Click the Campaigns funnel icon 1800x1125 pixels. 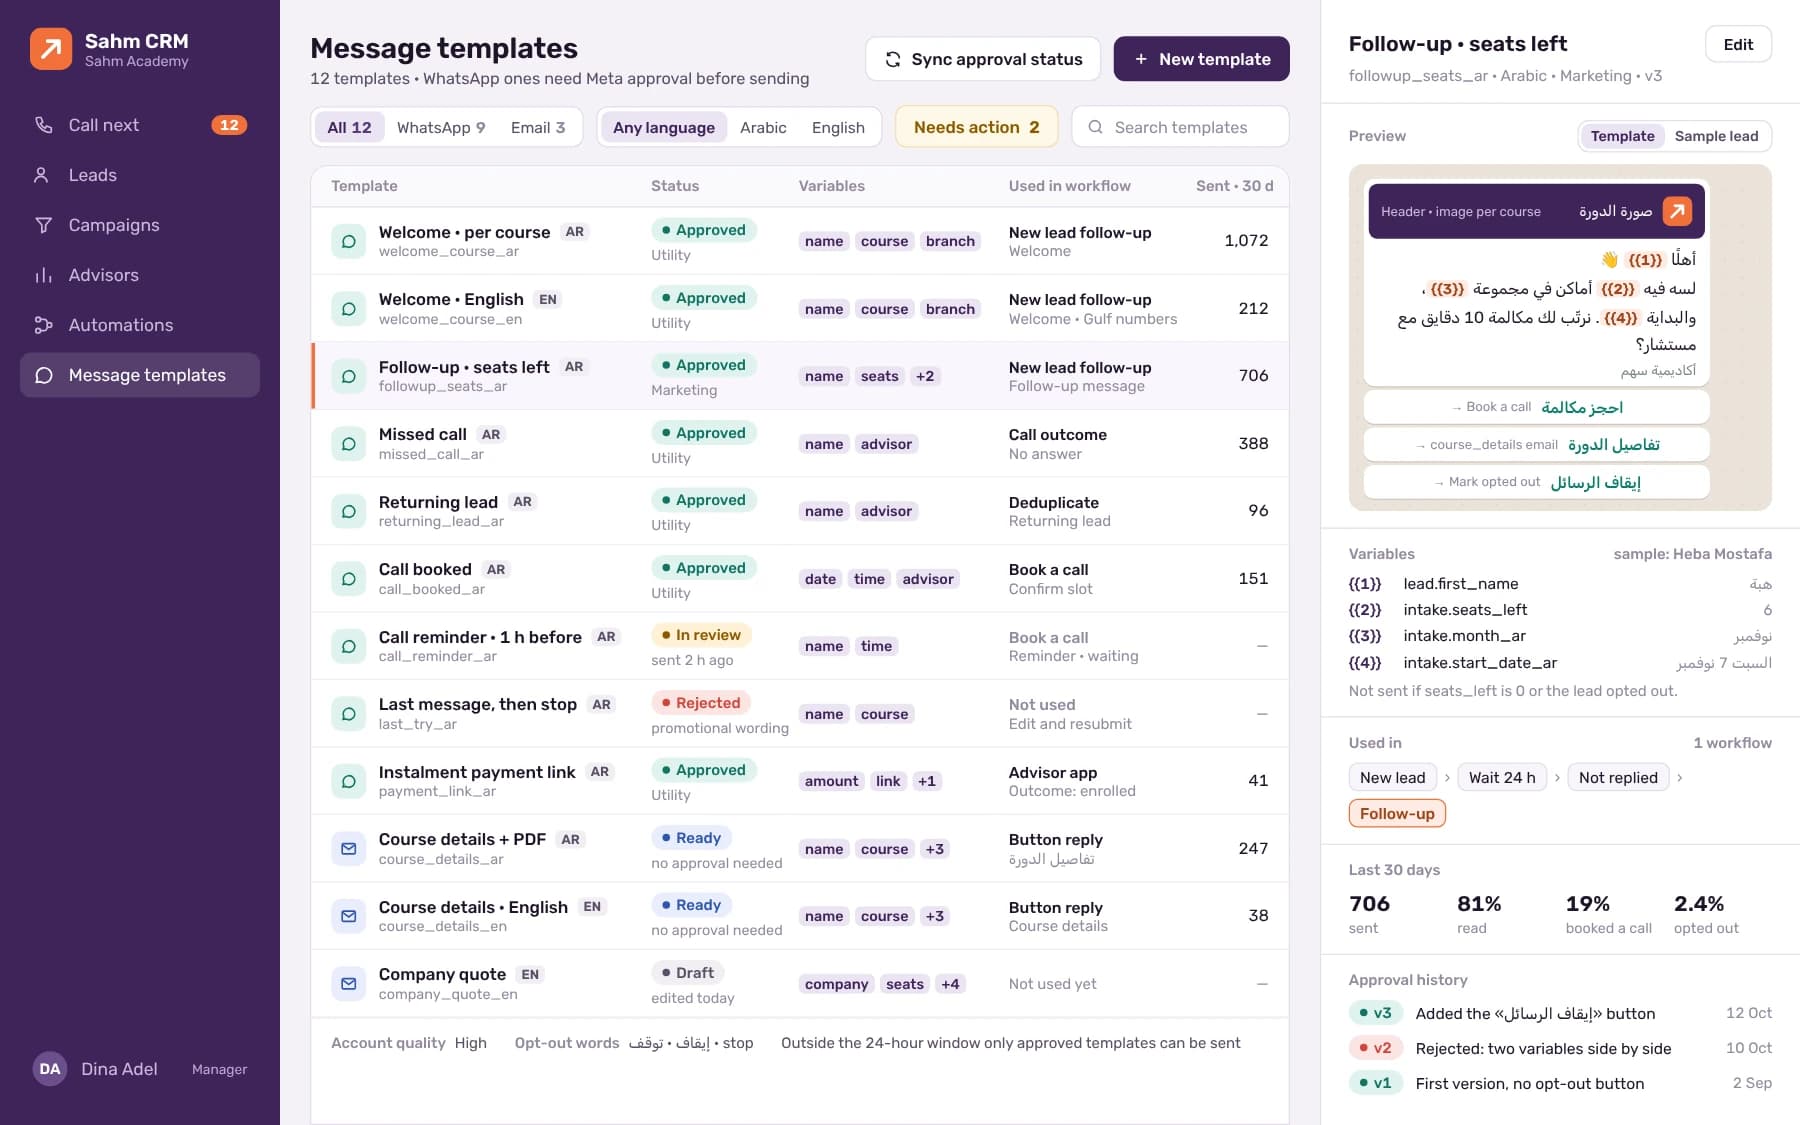[x=43, y=225]
